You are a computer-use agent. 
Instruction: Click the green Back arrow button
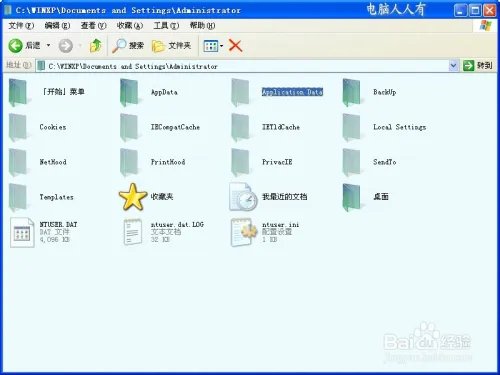[15, 46]
